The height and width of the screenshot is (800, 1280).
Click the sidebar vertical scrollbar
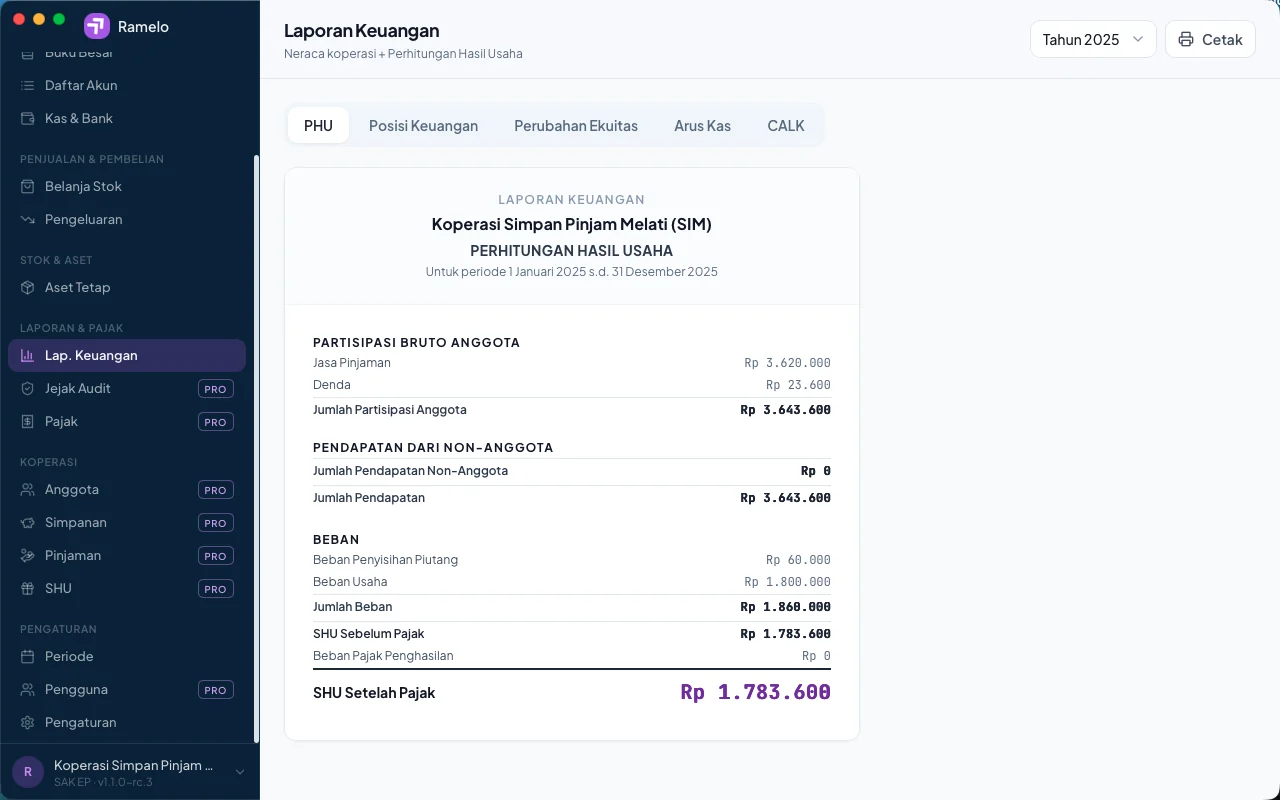click(256, 447)
